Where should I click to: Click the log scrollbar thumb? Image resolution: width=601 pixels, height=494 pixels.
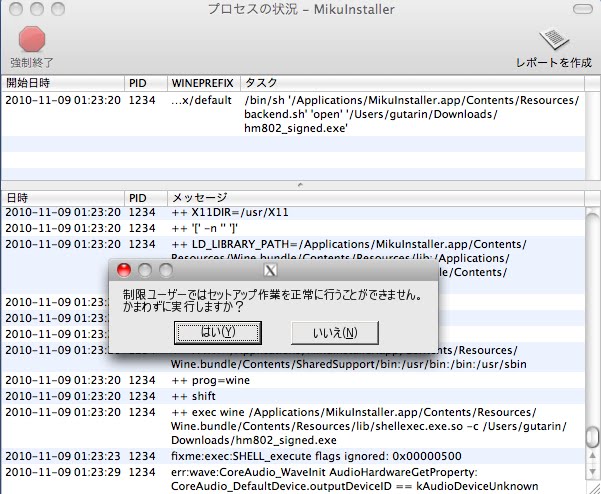point(593,437)
